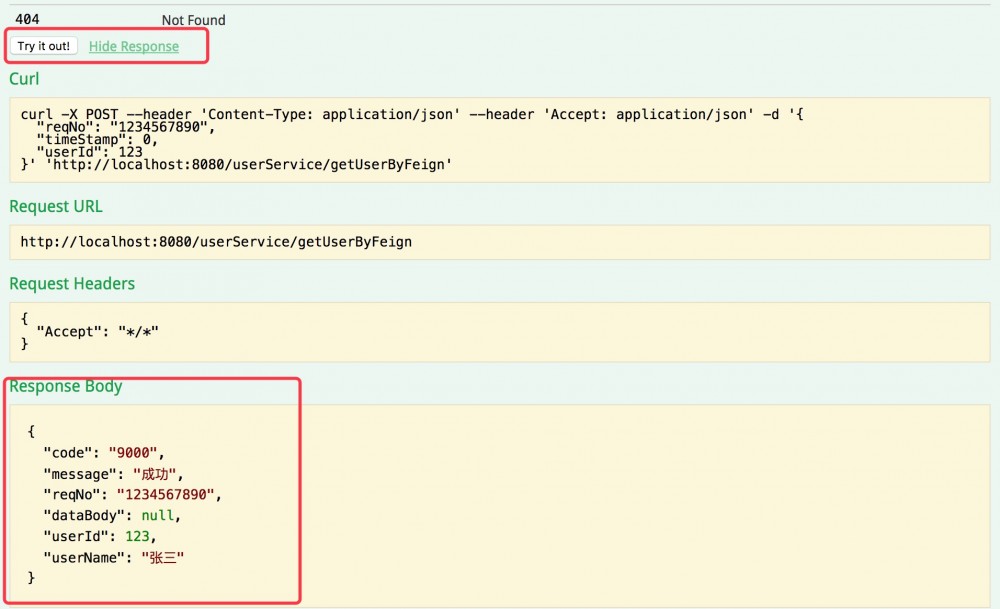
Task: Click the Response Body heading
Action: 66,386
